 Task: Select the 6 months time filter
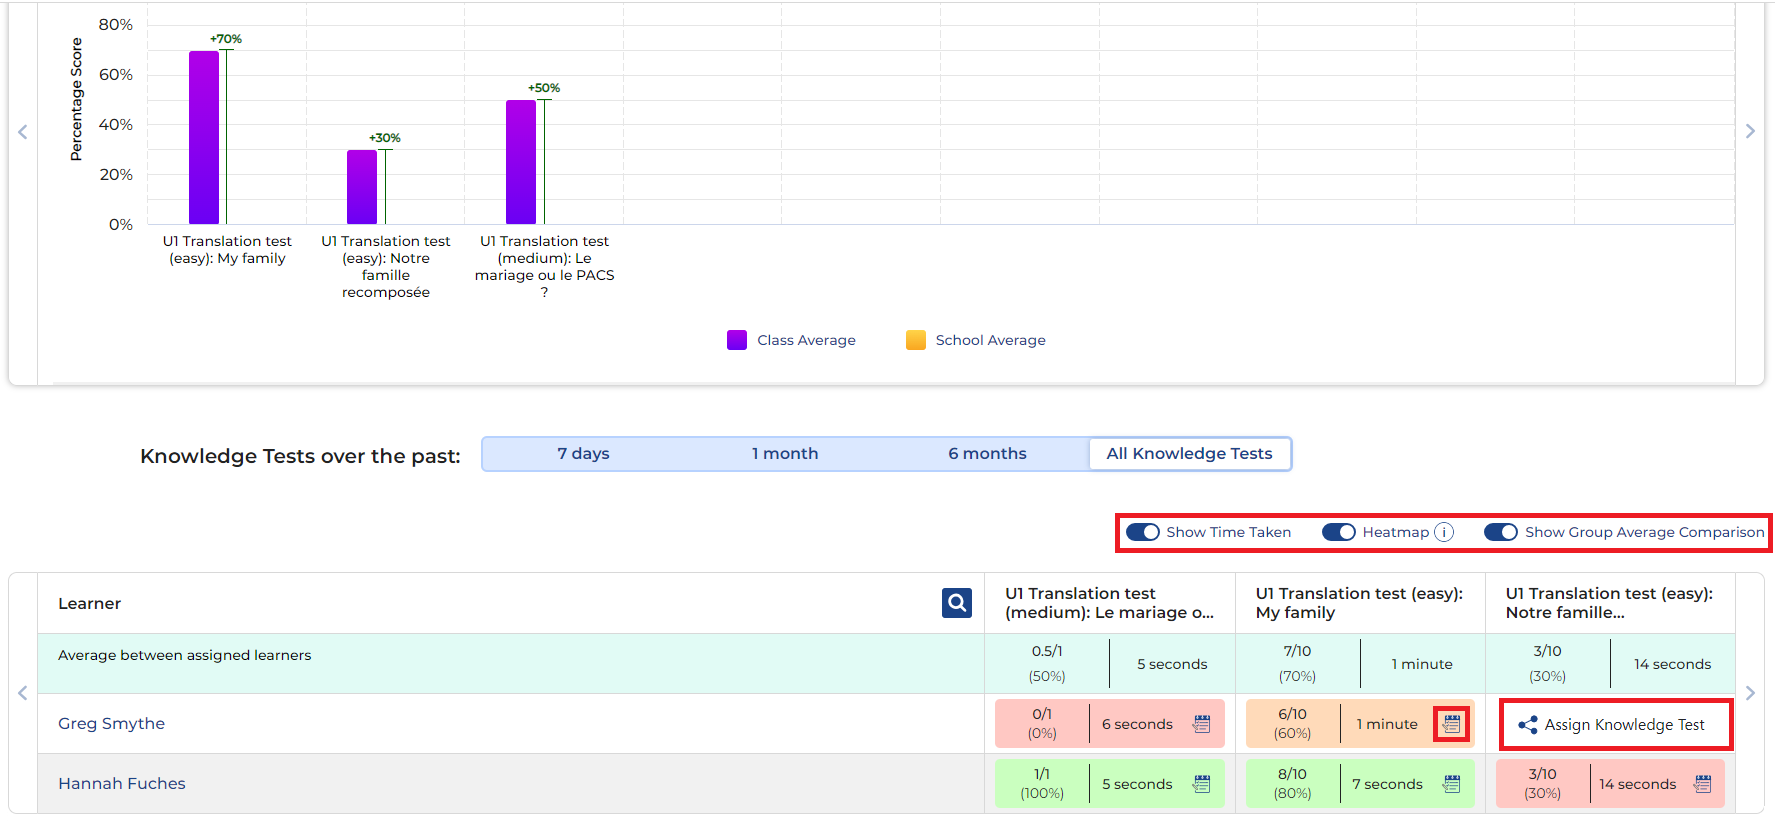[x=987, y=454]
